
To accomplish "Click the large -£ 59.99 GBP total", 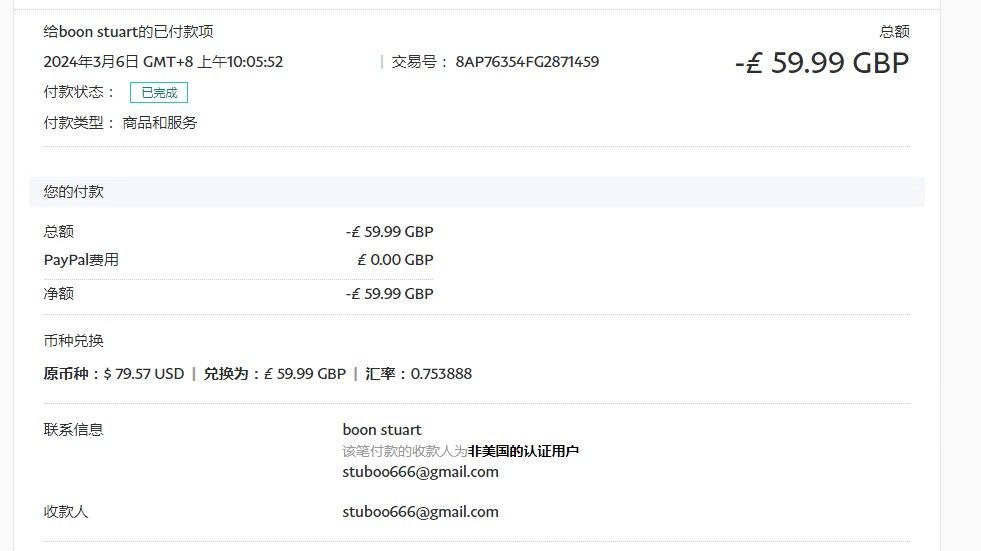I will click(x=821, y=64).
